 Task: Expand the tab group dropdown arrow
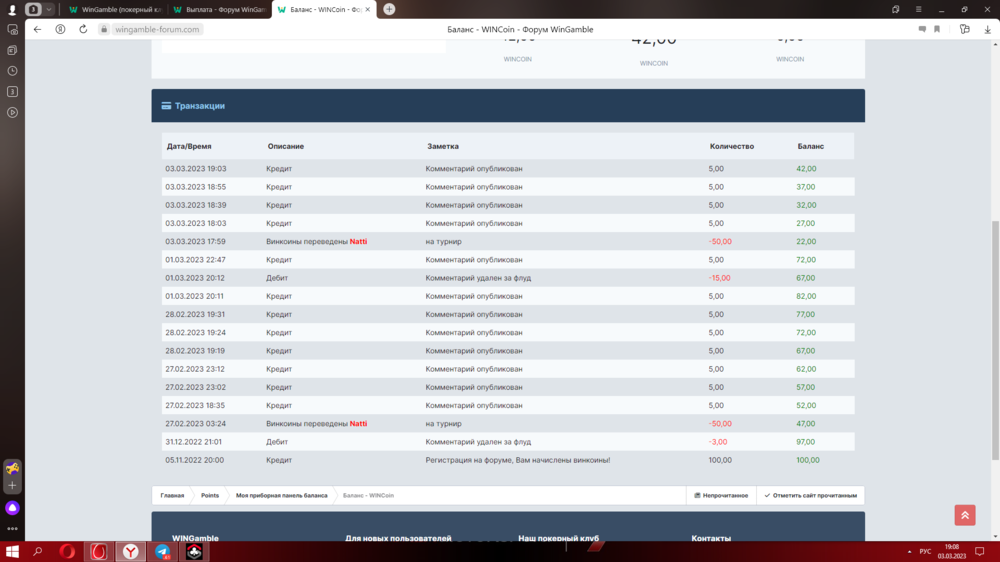[48, 9]
